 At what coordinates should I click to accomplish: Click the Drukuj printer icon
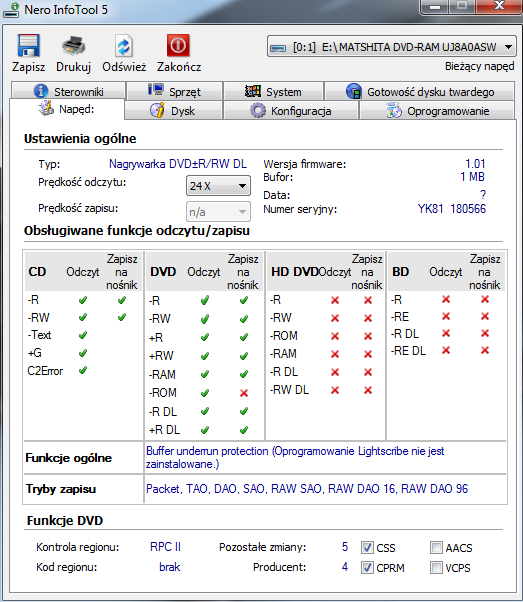[x=73, y=46]
